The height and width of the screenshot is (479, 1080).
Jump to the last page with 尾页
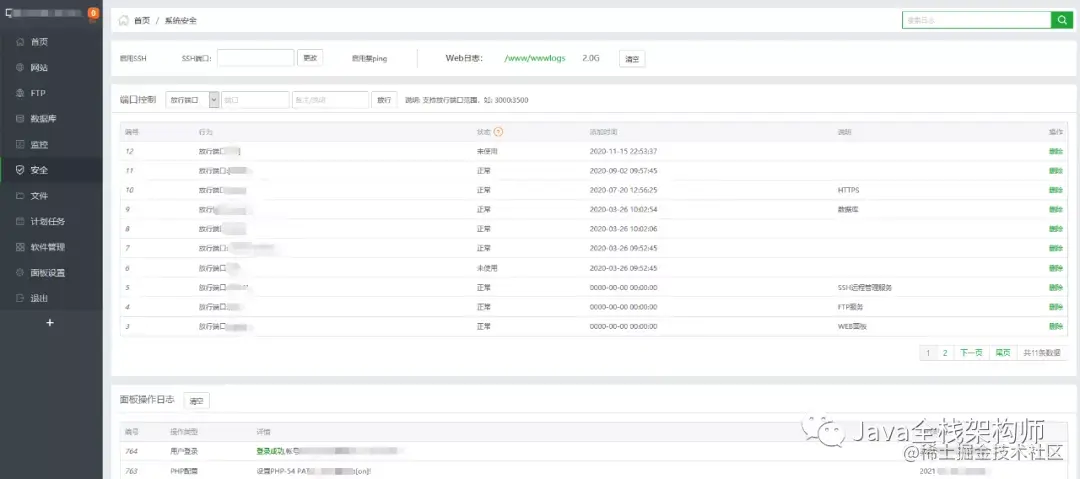(1003, 353)
